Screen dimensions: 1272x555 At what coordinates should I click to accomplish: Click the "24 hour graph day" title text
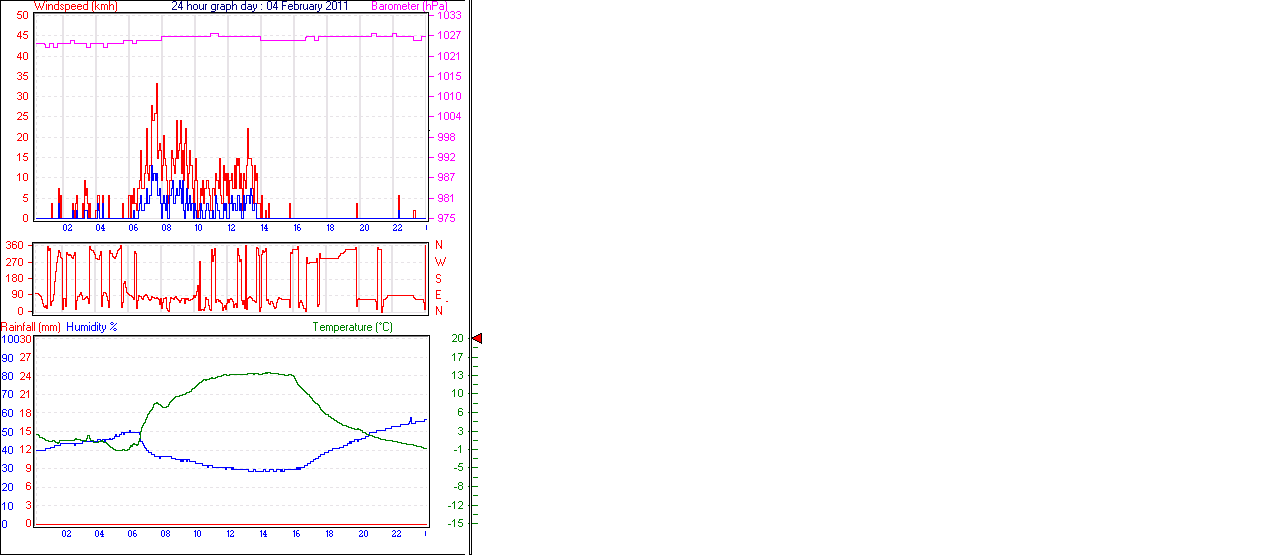pyautogui.click(x=260, y=6)
